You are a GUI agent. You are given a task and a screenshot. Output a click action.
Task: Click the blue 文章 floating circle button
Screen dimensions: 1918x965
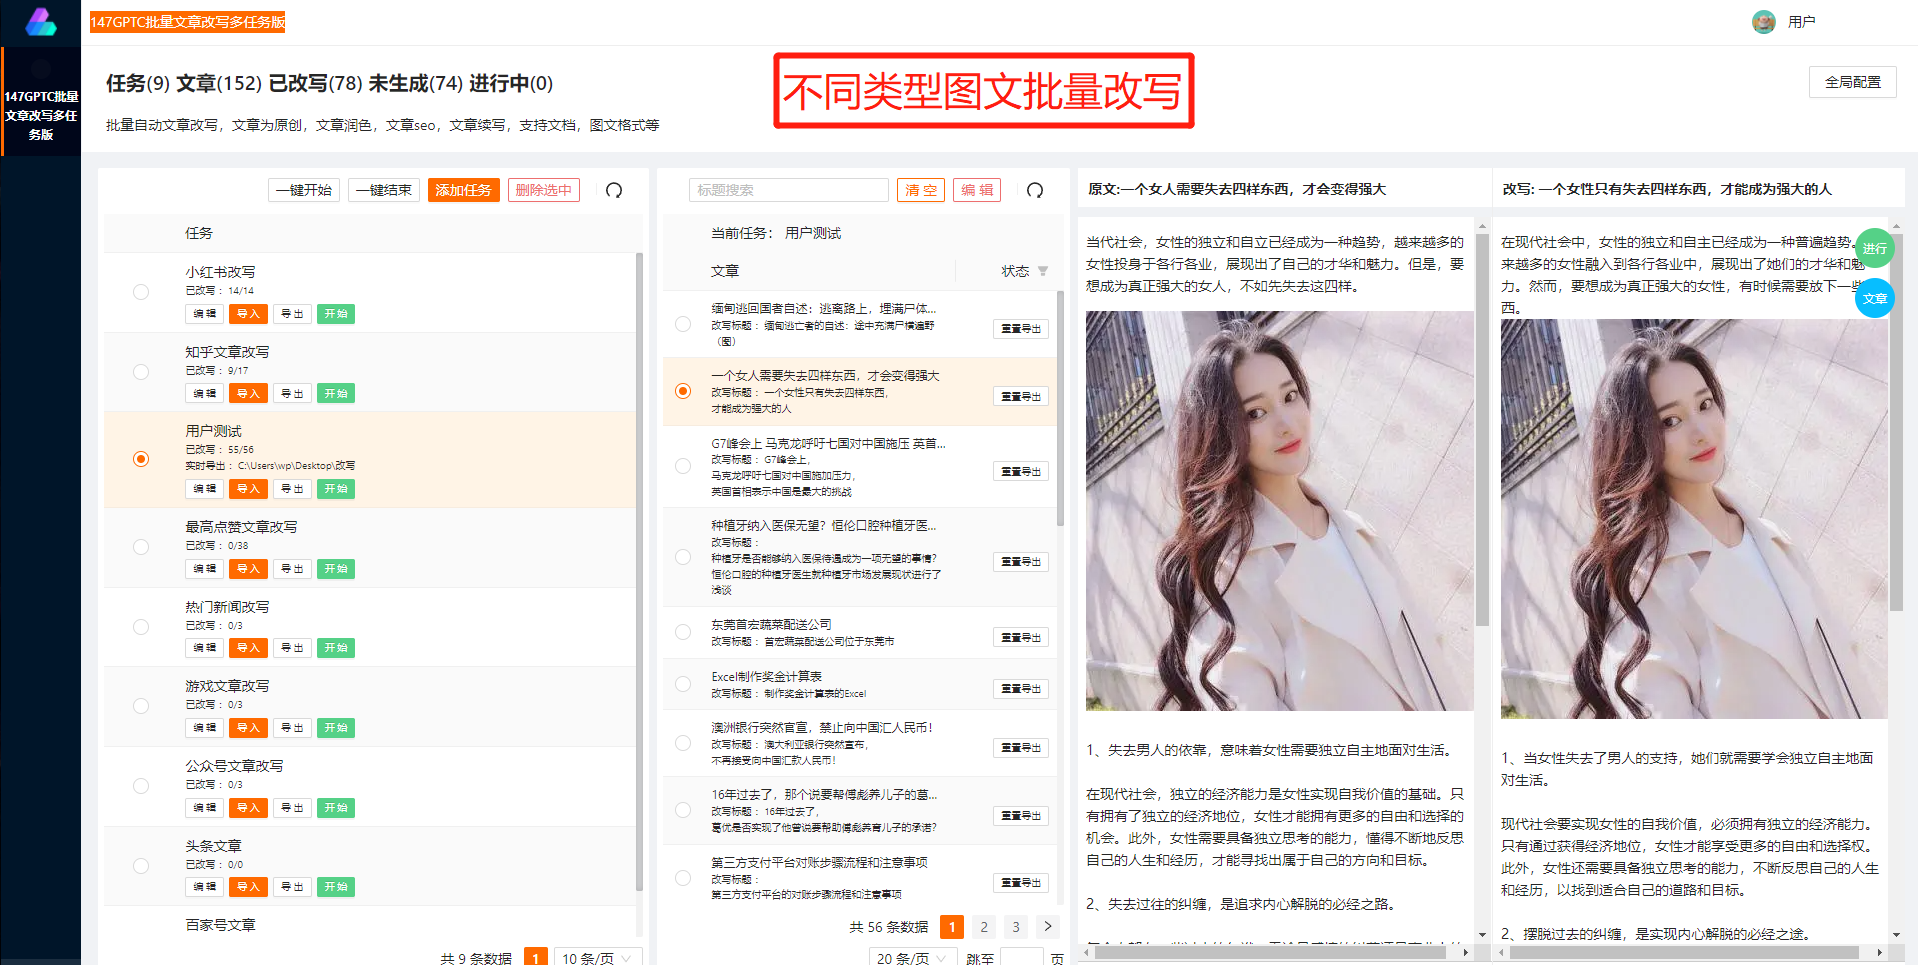click(x=1874, y=298)
